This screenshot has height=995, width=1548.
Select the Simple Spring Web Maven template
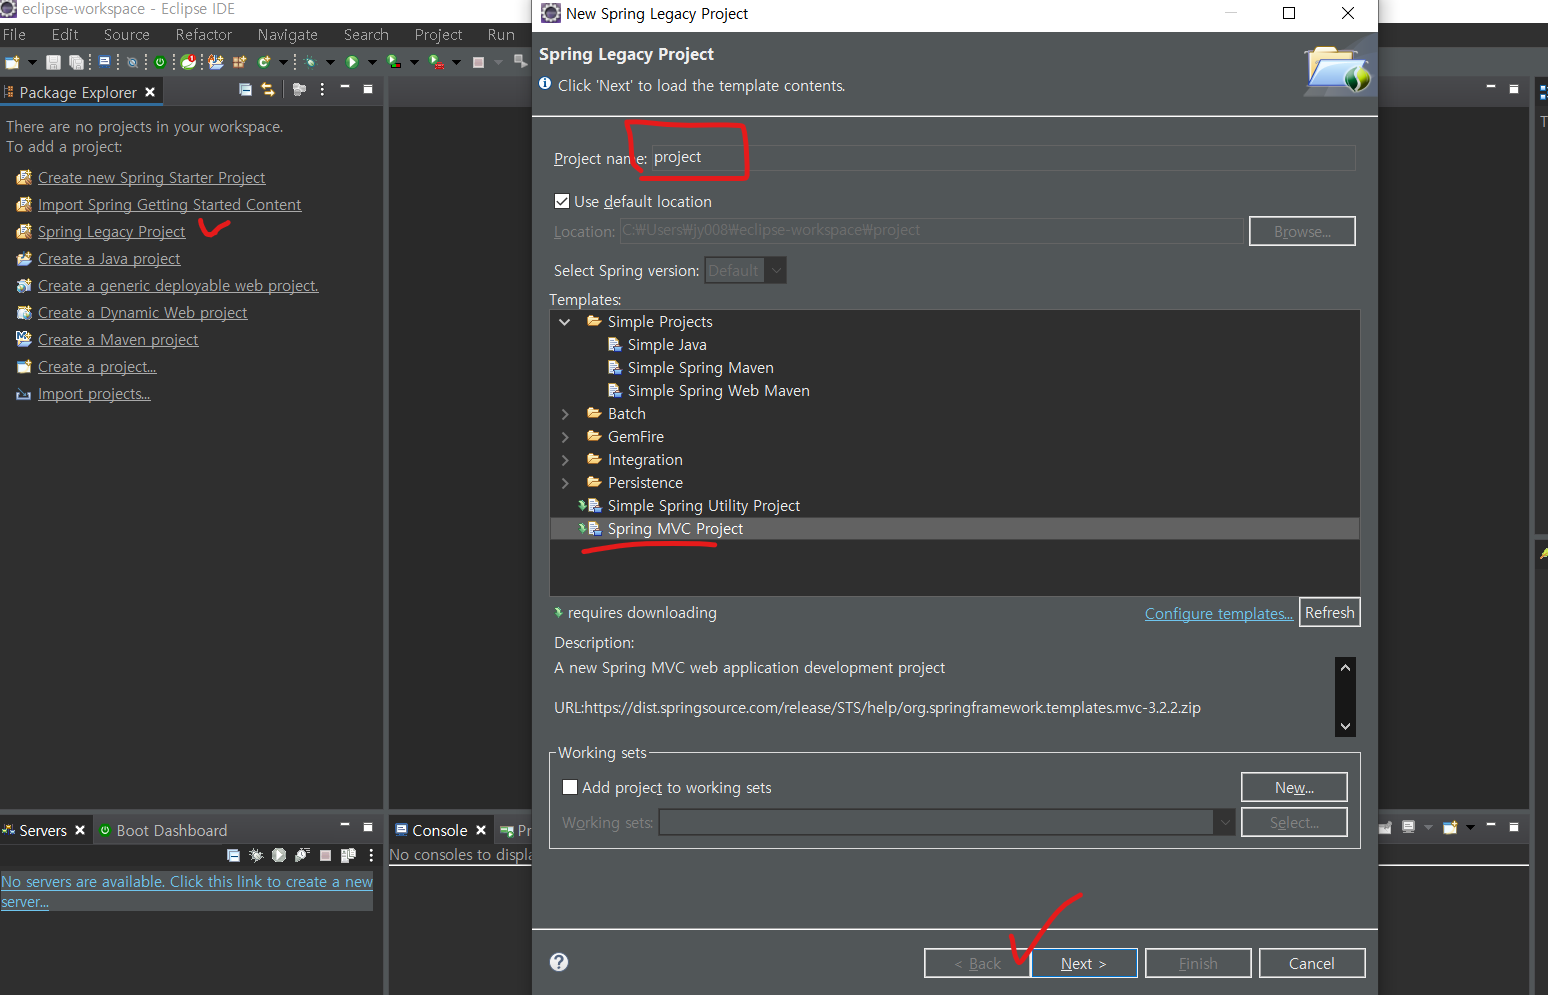718,390
